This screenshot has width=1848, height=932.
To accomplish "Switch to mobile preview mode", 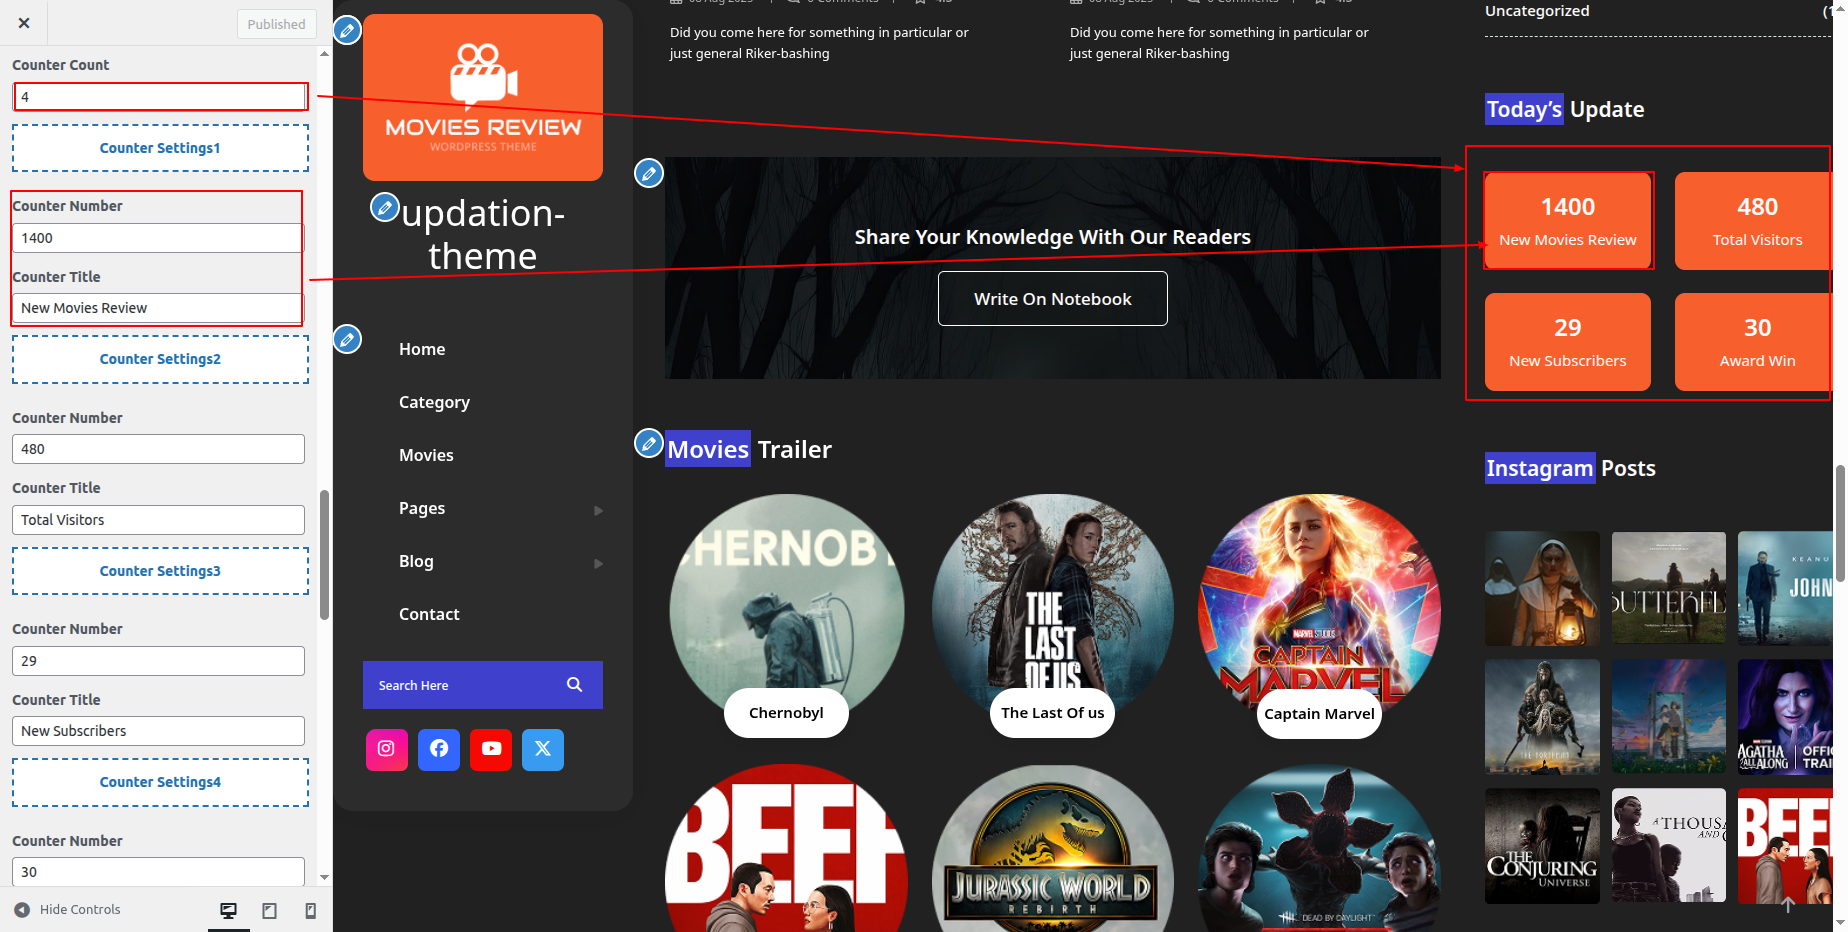I will pyautogui.click(x=310, y=910).
